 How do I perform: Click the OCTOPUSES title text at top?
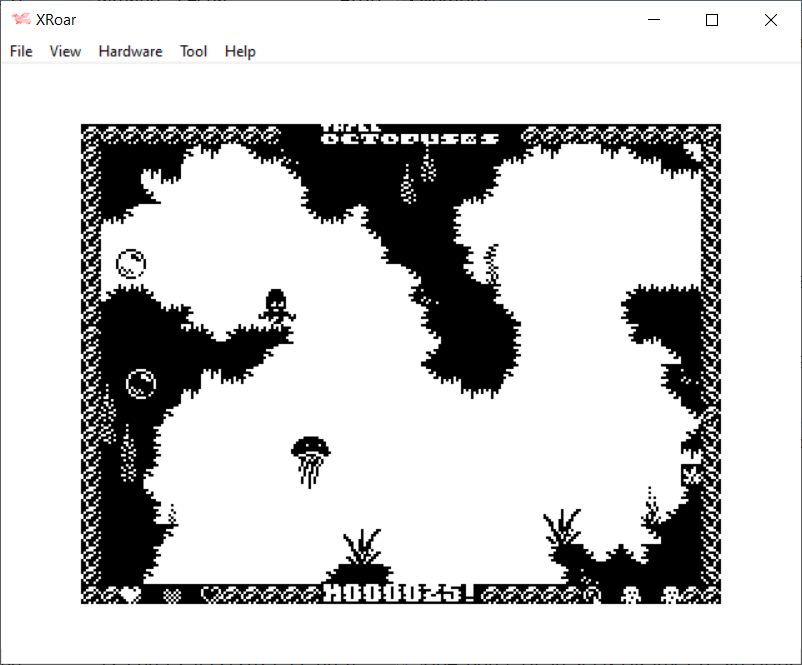tap(410, 137)
